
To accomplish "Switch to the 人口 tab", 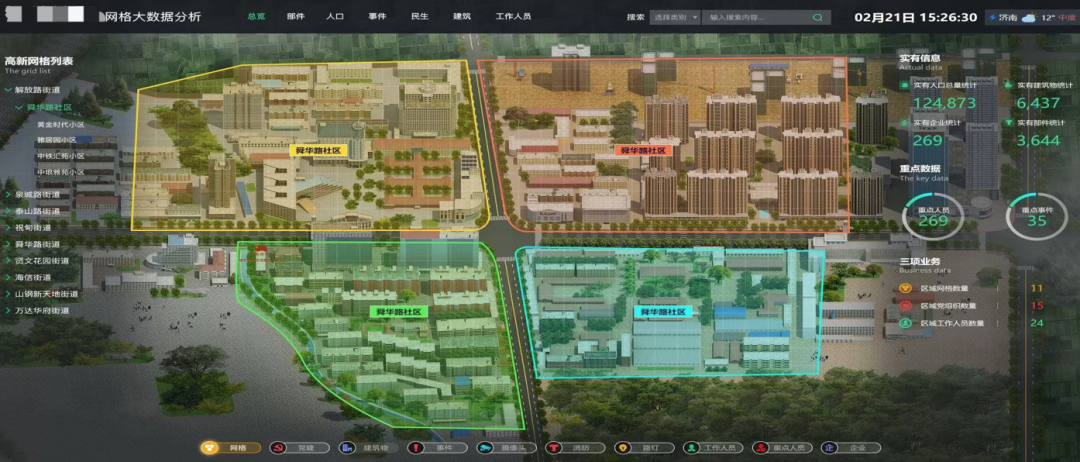I will pyautogui.click(x=335, y=17).
